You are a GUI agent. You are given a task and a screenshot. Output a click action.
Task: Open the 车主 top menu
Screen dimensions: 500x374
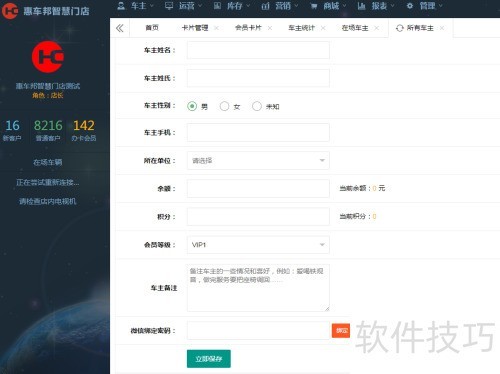click(136, 6)
